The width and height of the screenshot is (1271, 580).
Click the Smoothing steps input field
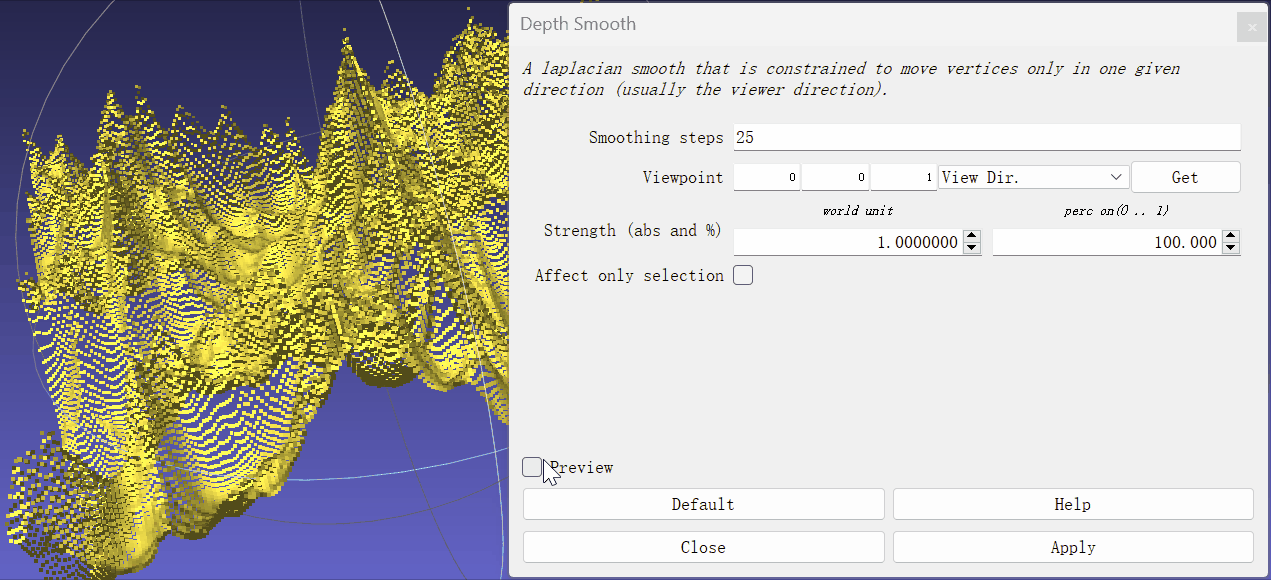point(987,137)
